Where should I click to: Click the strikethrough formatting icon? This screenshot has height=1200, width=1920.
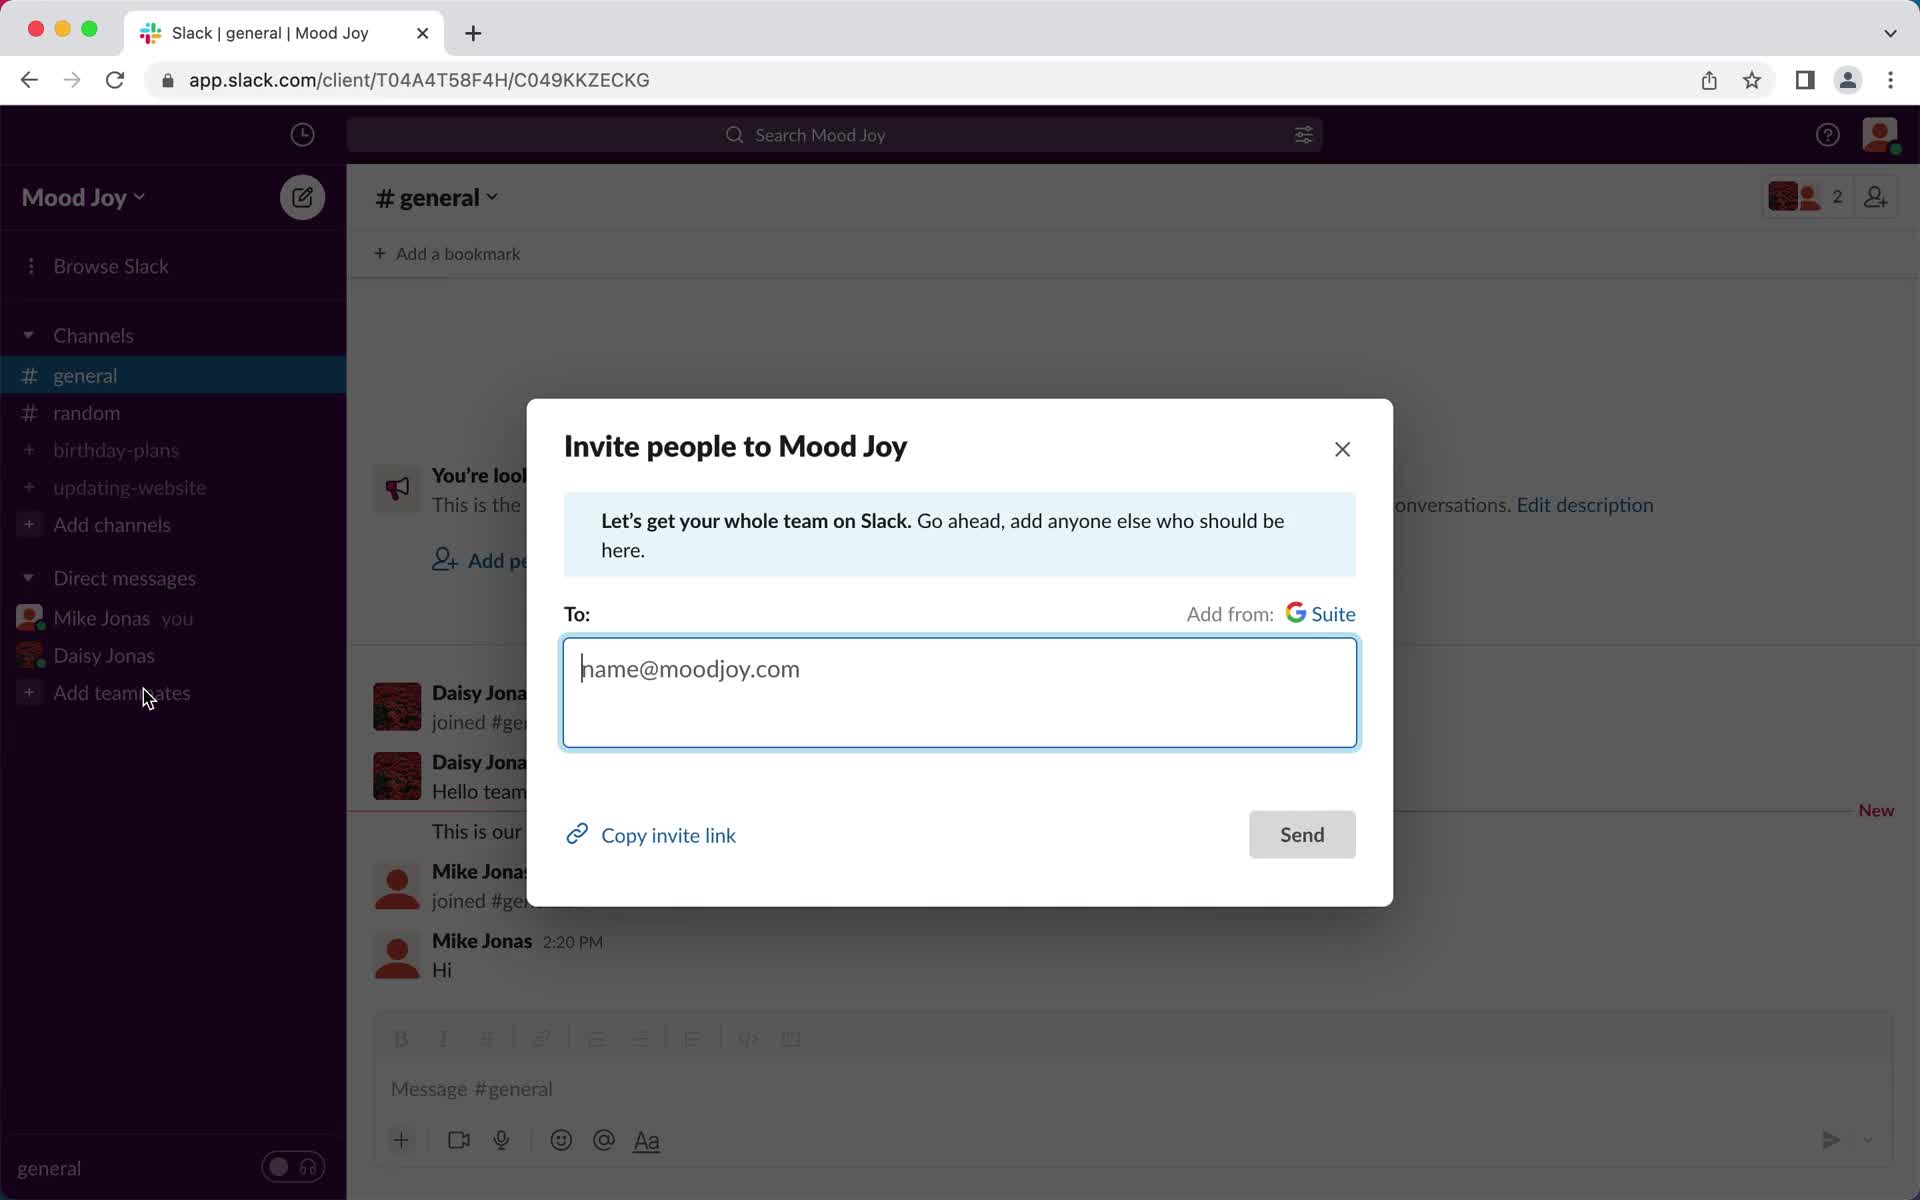click(487, 1038)
